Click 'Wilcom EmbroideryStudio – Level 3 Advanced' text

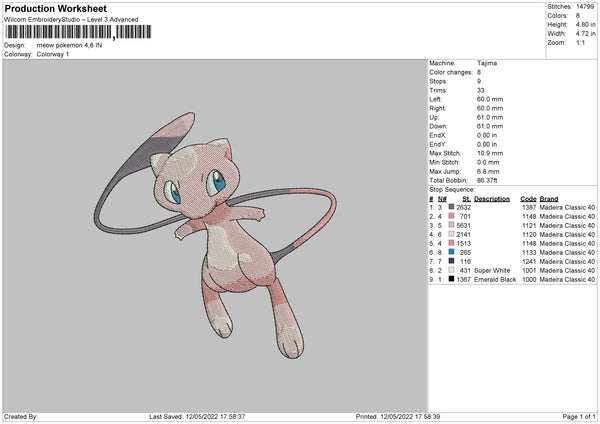(x=71, y=20)
